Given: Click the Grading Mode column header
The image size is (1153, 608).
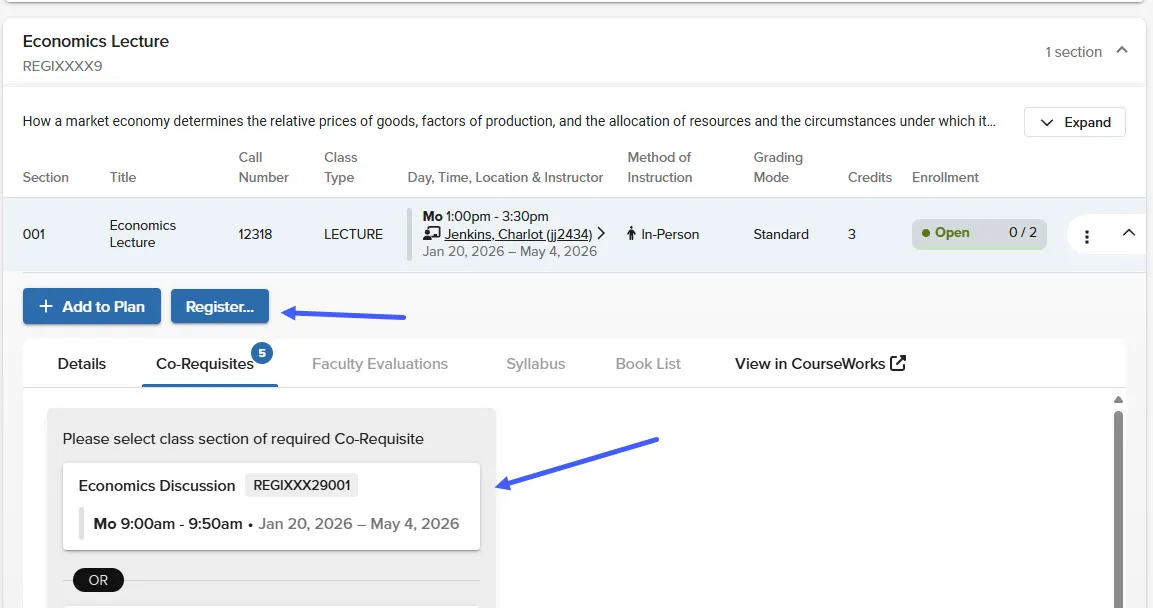Looking at the screenshot, I should pos(778,167).
